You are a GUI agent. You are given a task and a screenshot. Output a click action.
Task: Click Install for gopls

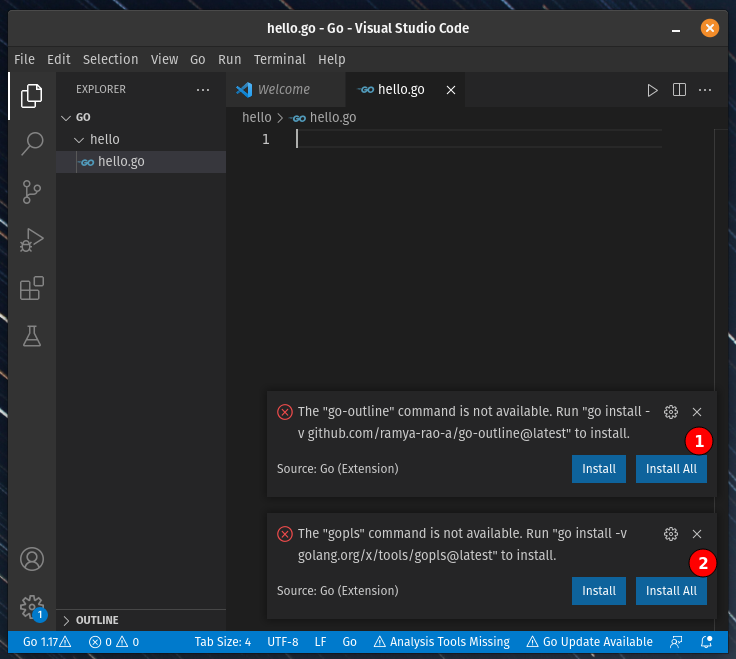[598, 591]
